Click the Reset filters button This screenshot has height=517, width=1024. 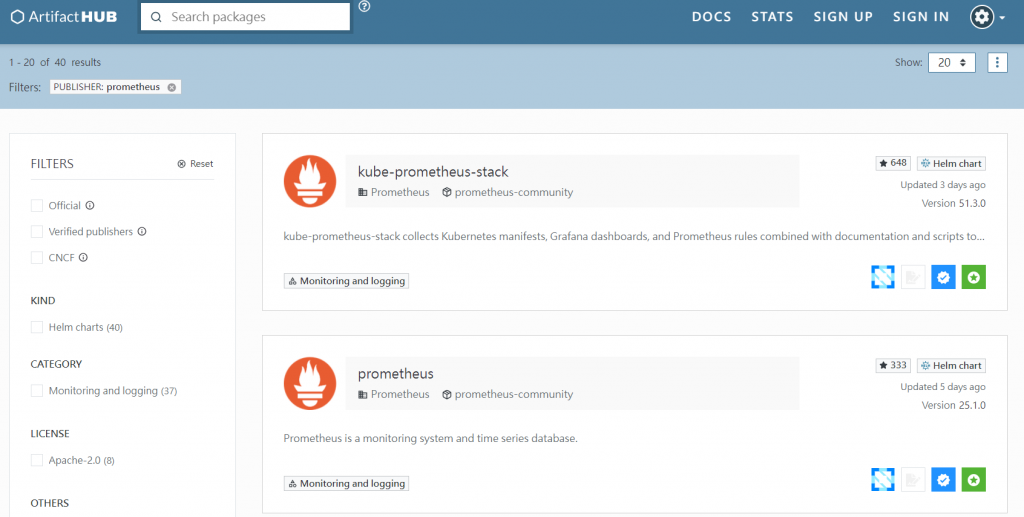click(195, 164)
